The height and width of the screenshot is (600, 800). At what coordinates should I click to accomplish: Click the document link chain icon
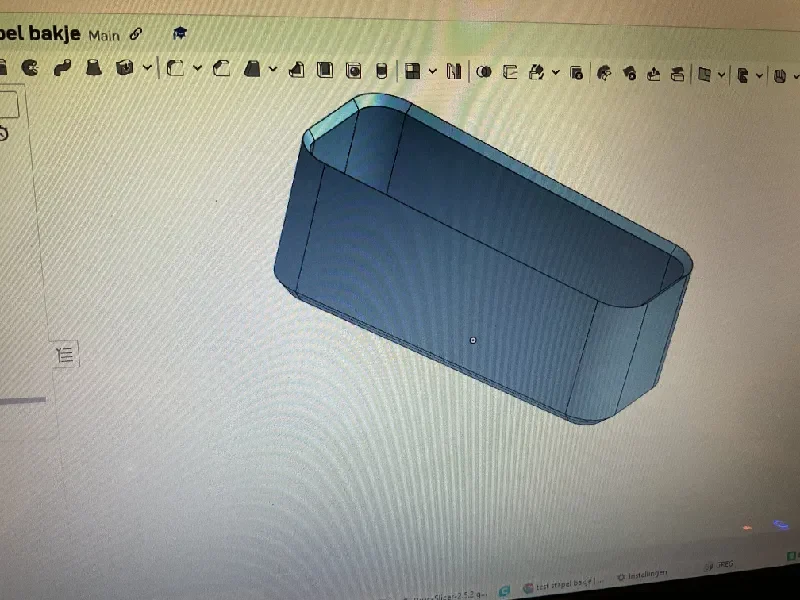tap(135, 34)
